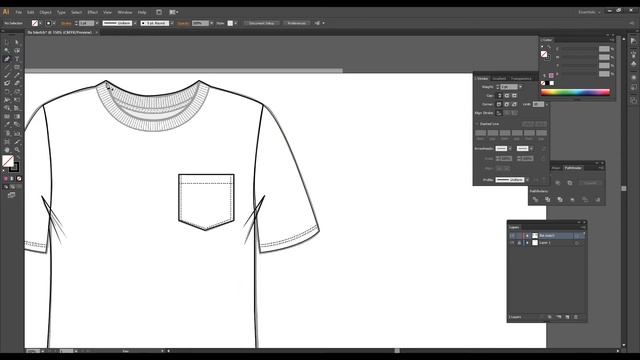Choose Bevel Join corner in Stroke panel
Screen dimensions: 640x360
coord(514,104)
